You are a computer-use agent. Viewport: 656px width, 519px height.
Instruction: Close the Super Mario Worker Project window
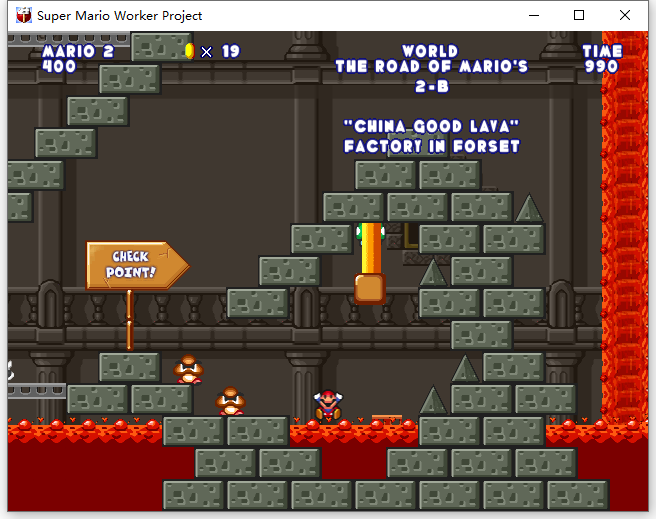(x=625, y=15)
